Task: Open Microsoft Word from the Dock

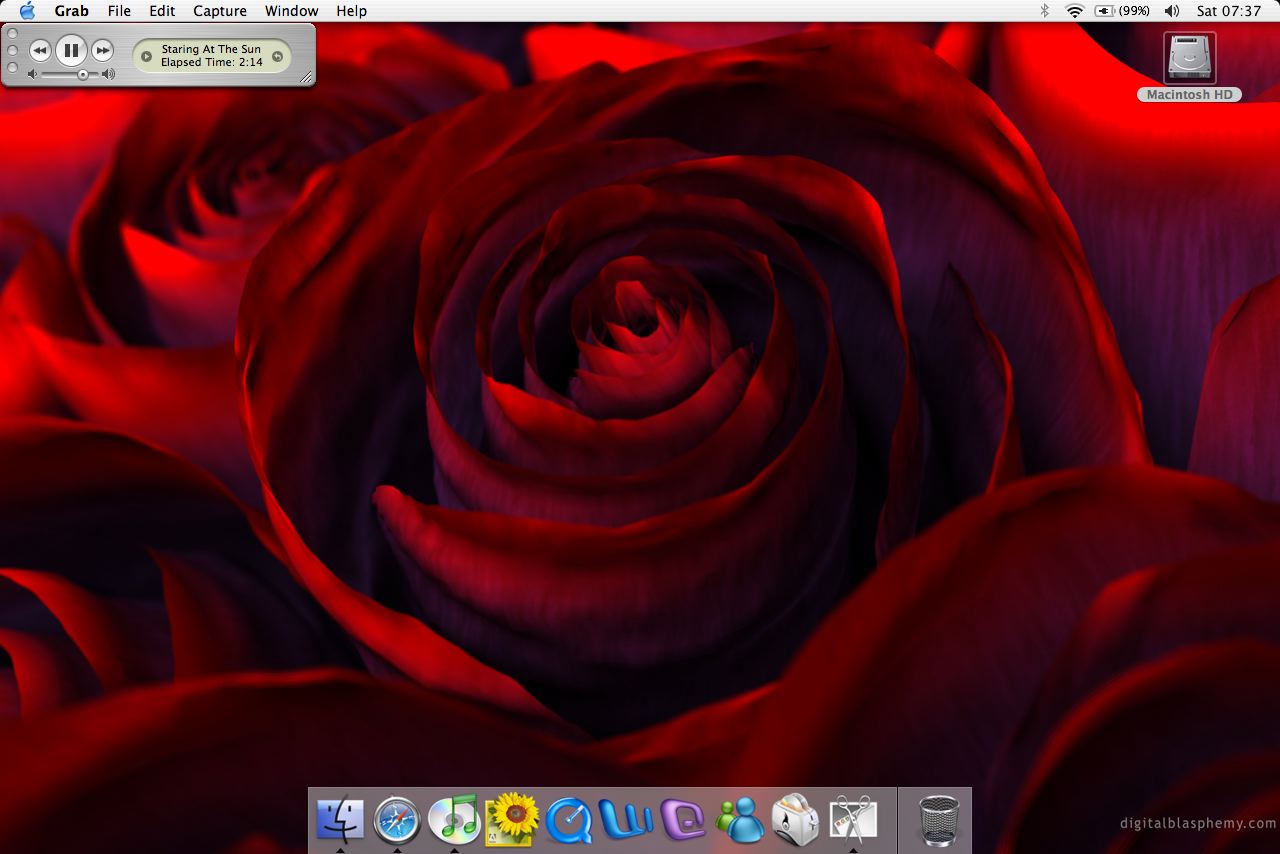Action: (x=626, y=820)
